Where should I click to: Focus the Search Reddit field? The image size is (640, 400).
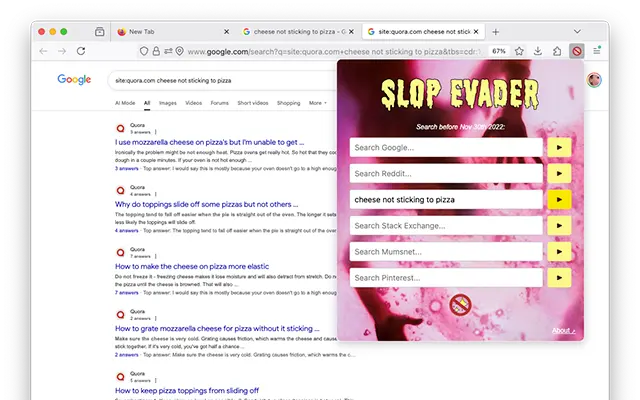[446, 173]
